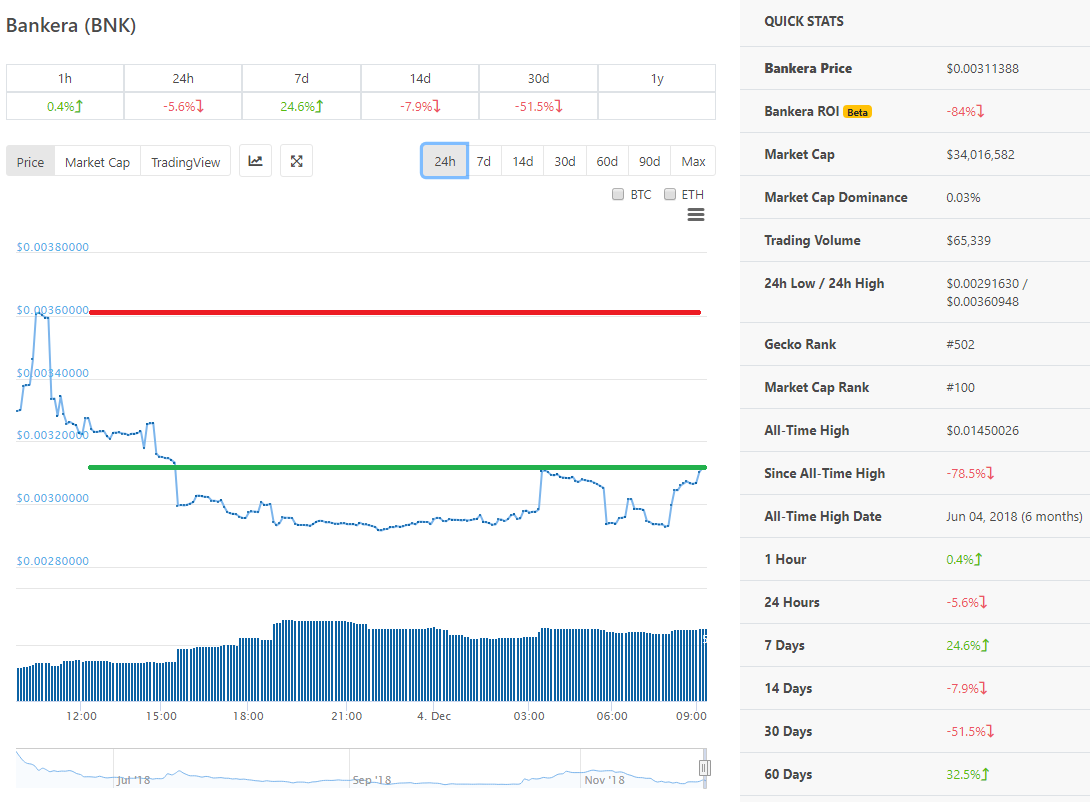Viewport: 1090px width, 802px height.
Task: Click the Market Cap Rank value #100
Action: (x=960, y=388)
